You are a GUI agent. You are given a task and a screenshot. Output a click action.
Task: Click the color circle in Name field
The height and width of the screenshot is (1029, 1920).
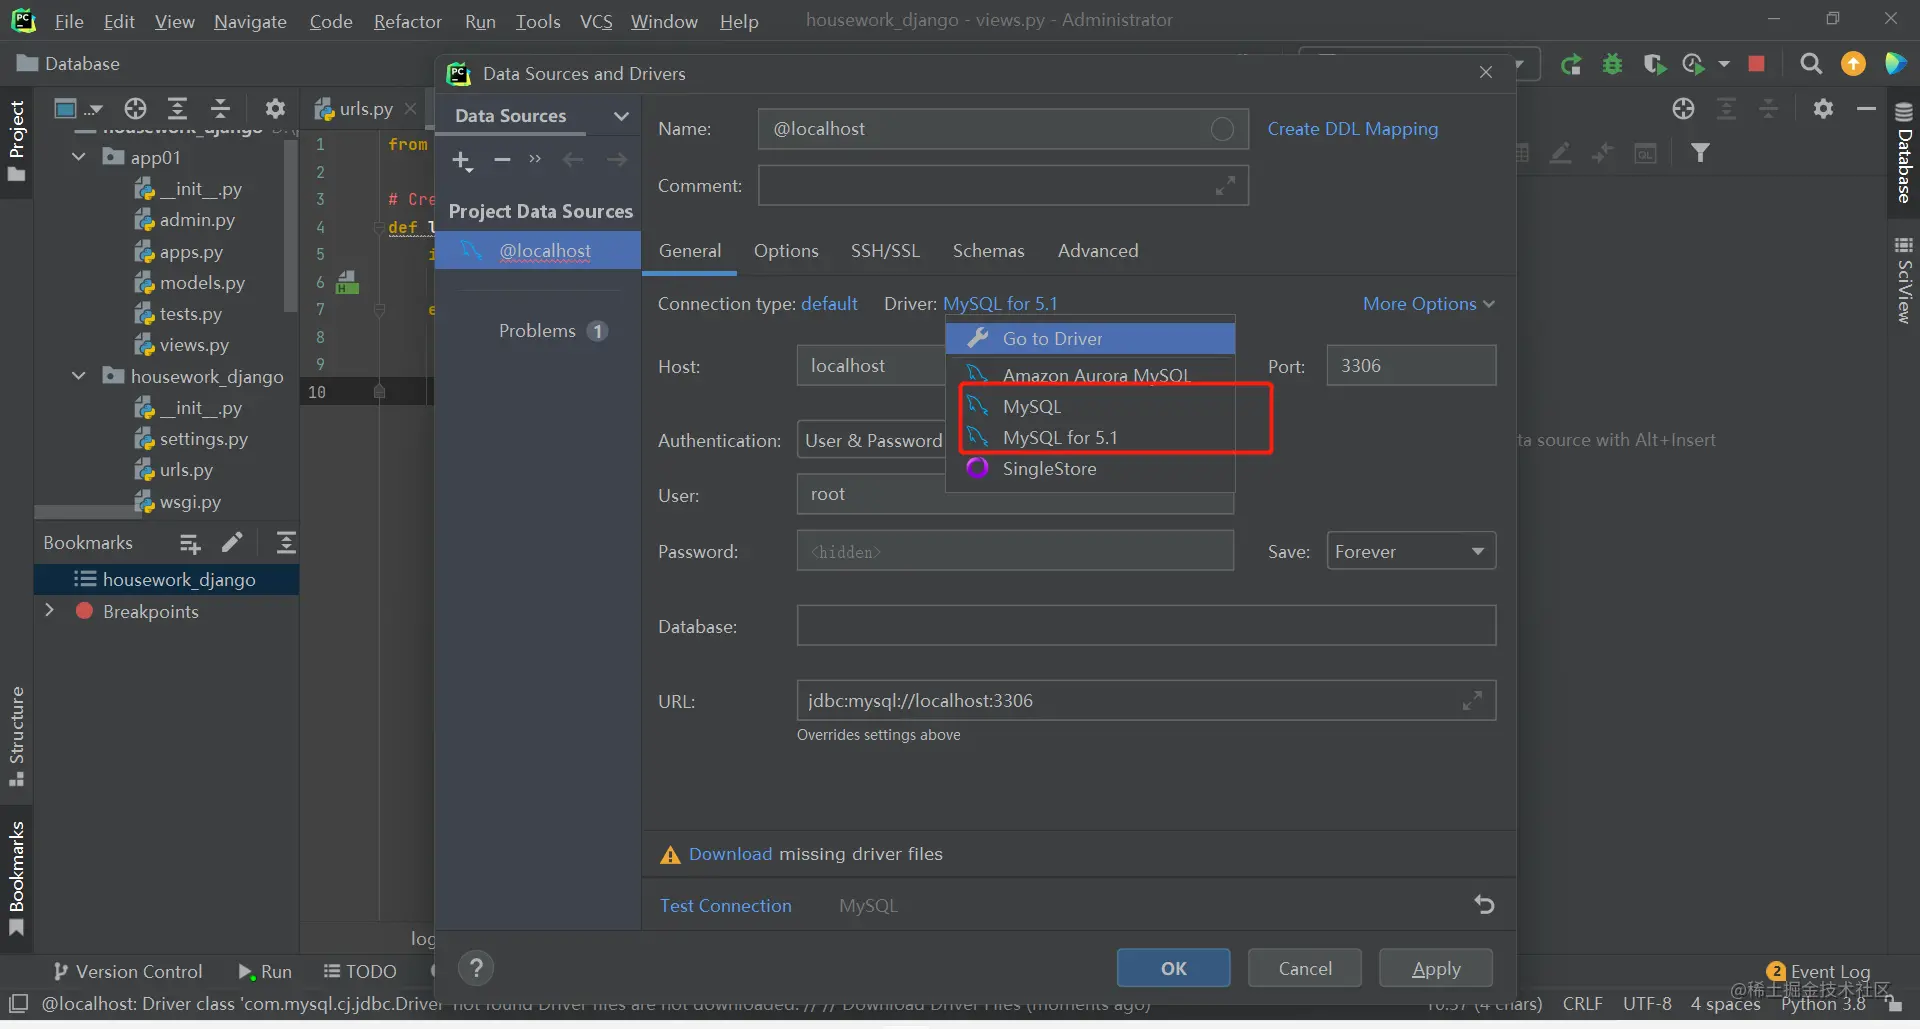(1222, 129)
